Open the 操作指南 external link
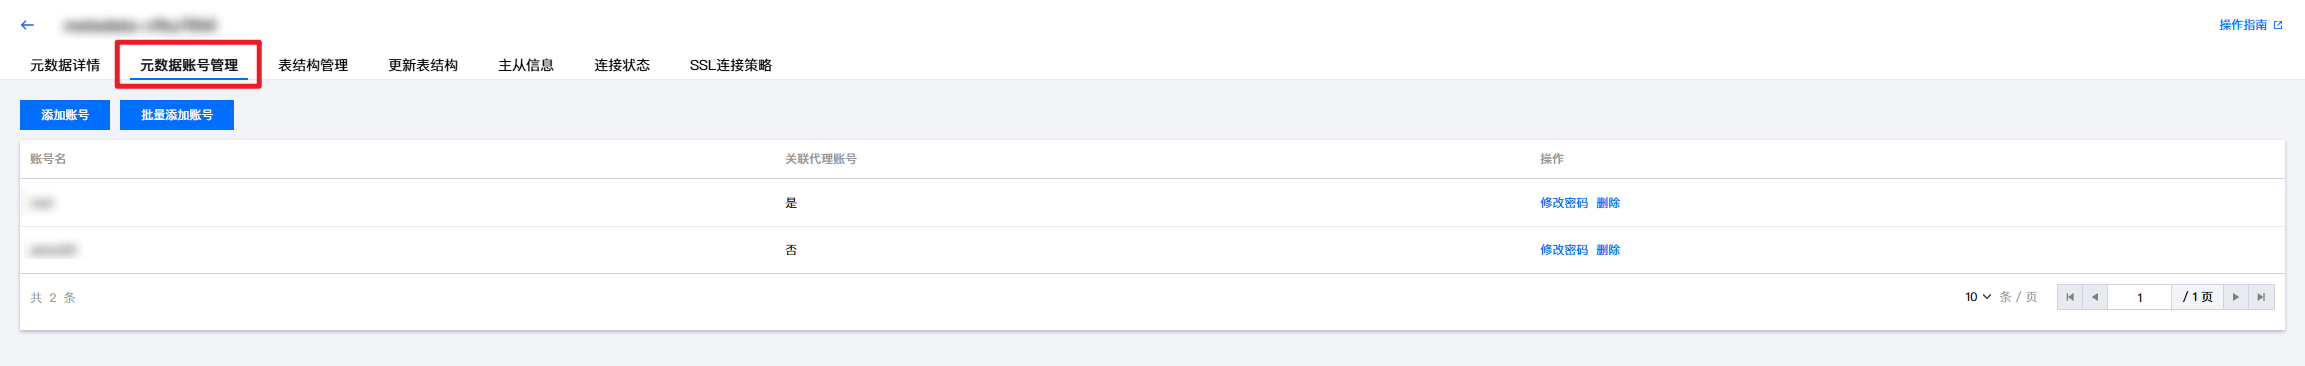The image size is (2305, 366). coord(2250,25)
